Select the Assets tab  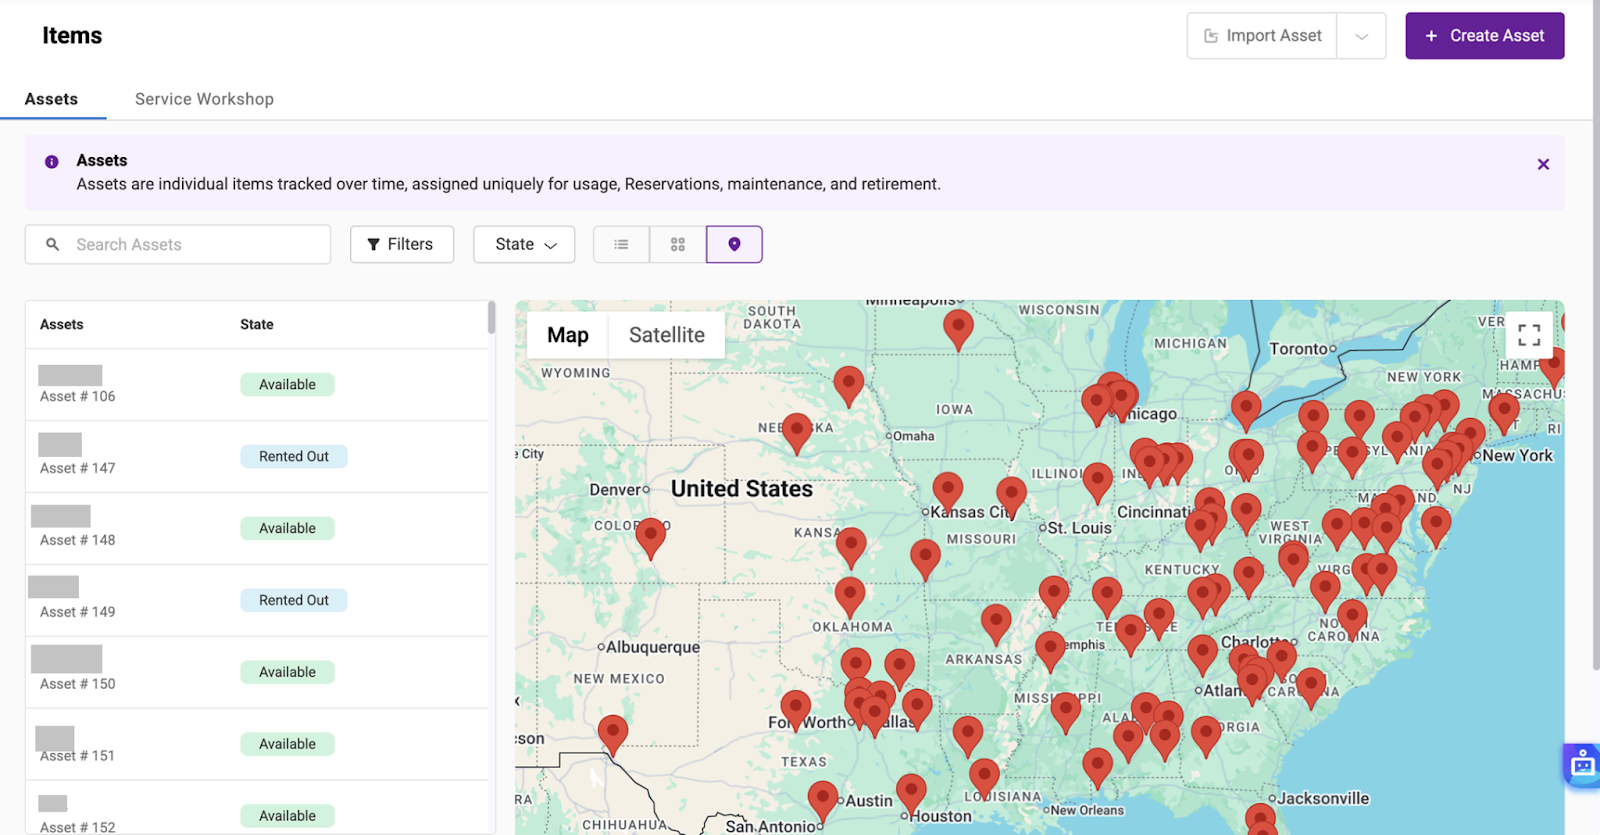click(x=51, y=99)
